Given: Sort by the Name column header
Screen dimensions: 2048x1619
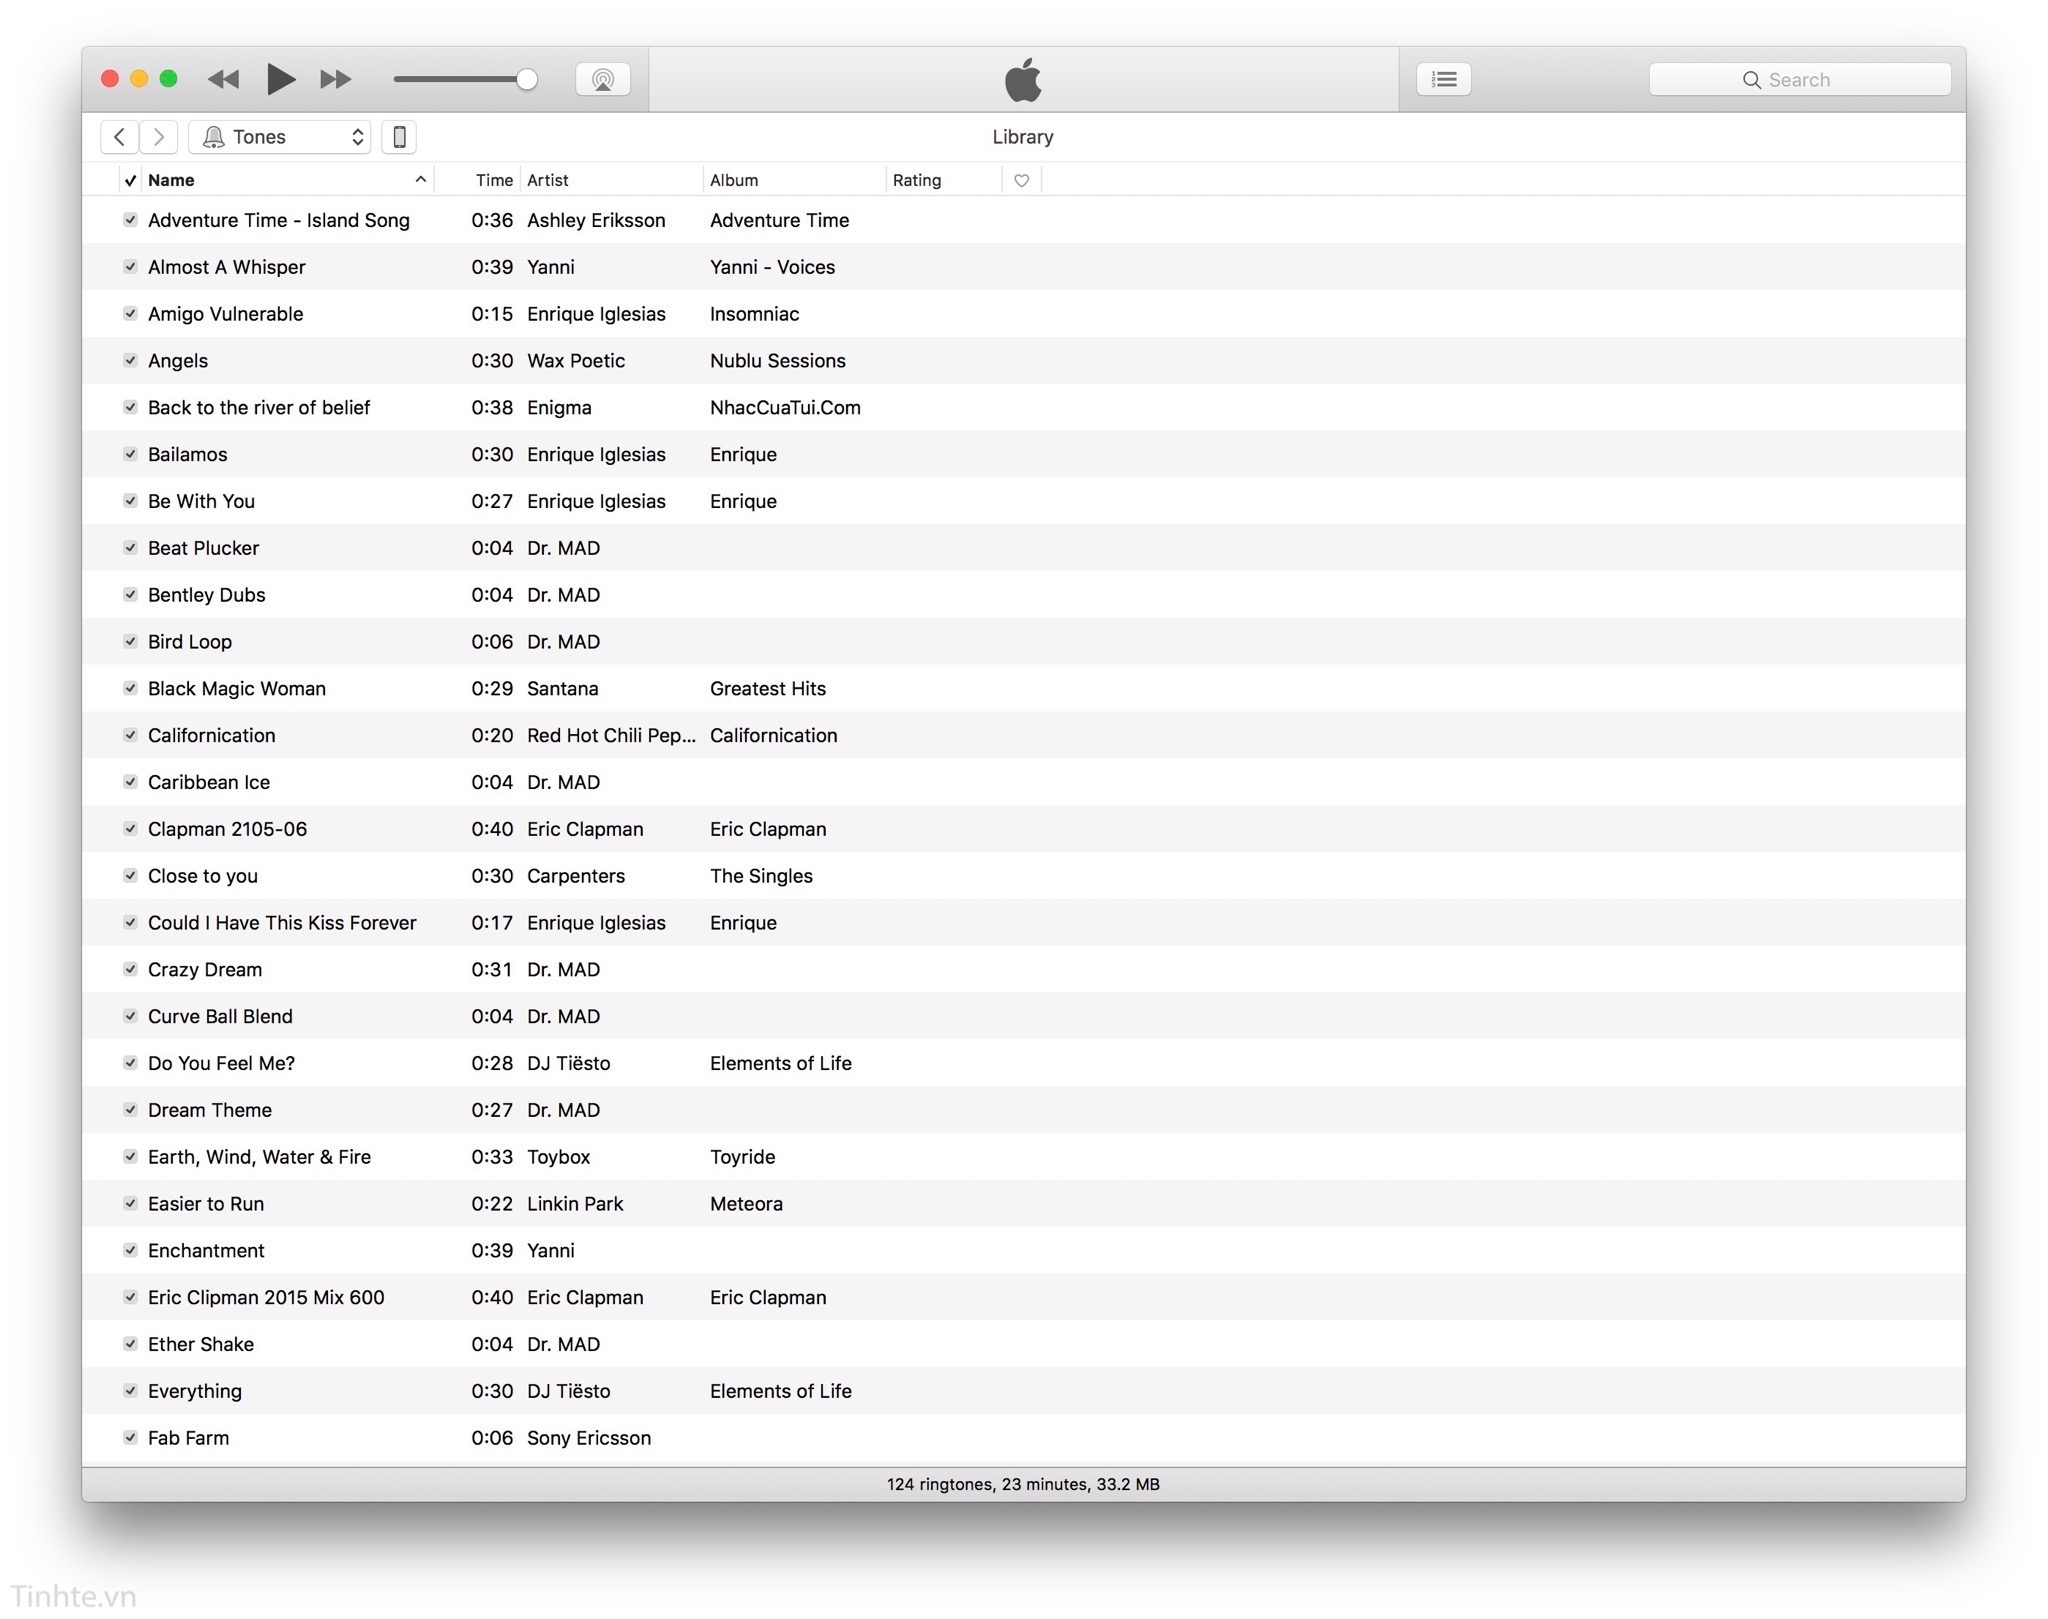Looking at the screenshot, I should [171, 180].
